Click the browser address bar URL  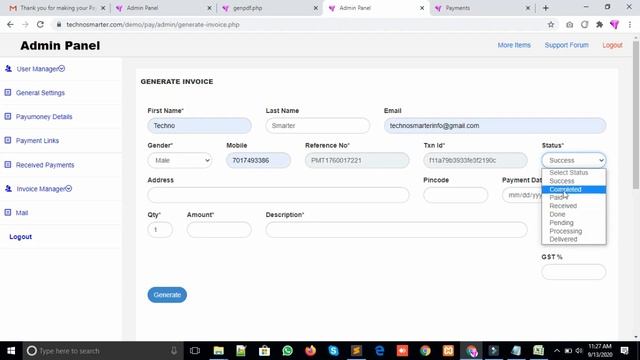(153, 24)
